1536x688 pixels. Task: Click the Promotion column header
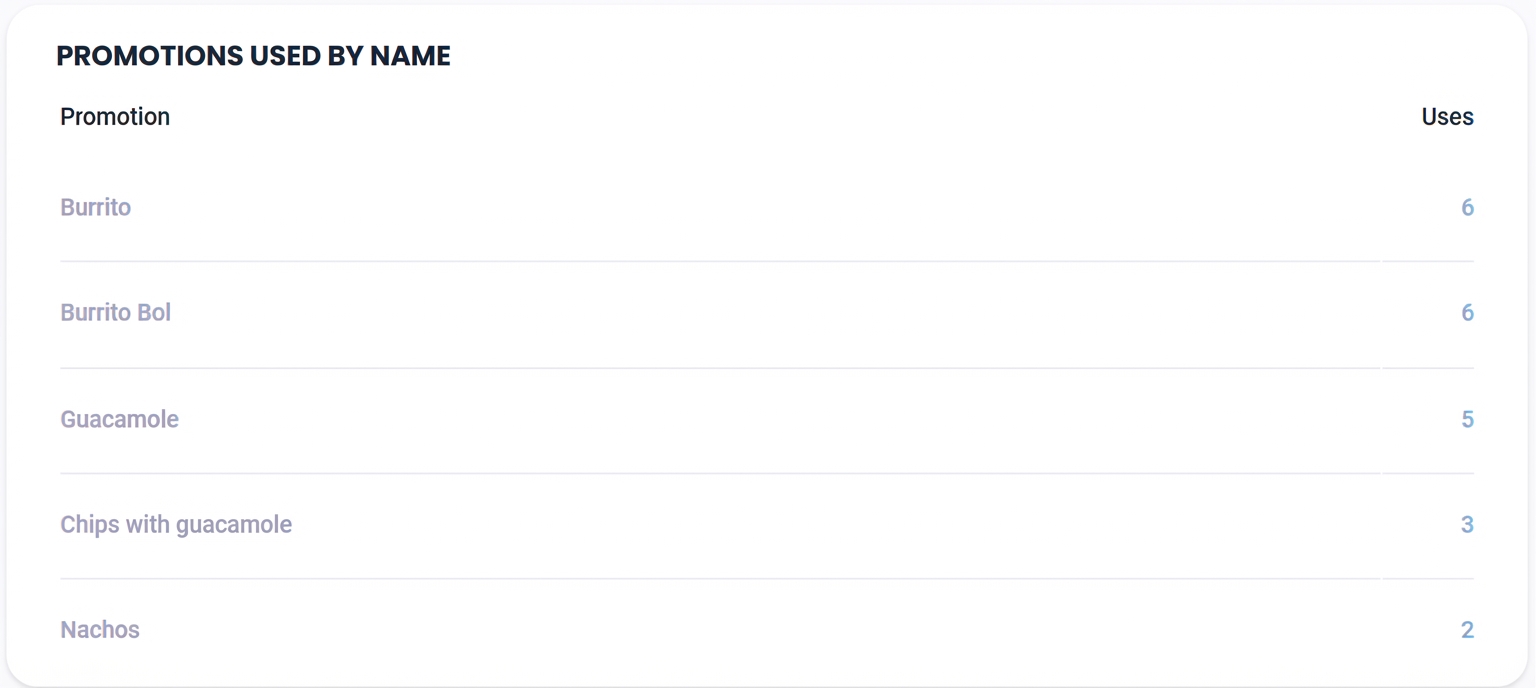[x=115, y=117]
